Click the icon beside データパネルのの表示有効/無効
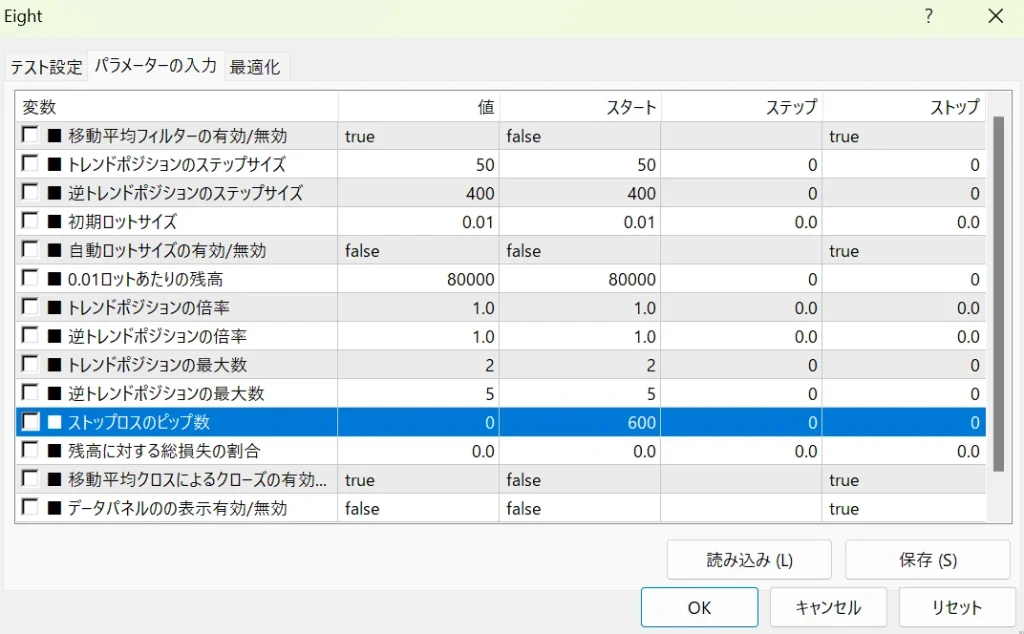 pos(54,508)
